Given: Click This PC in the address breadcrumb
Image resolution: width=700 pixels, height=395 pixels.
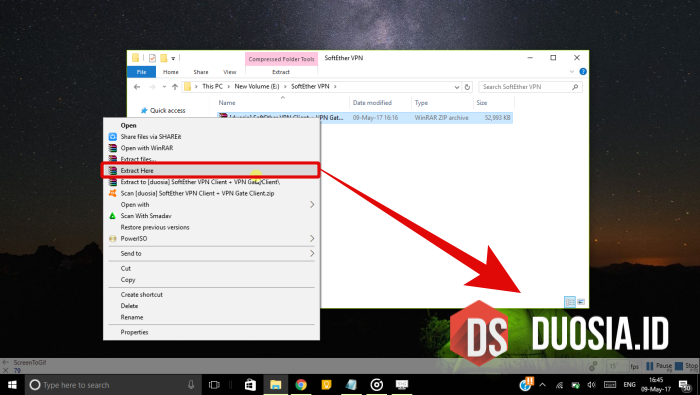Looking at the screenshot, I should [x=212, y=86].
